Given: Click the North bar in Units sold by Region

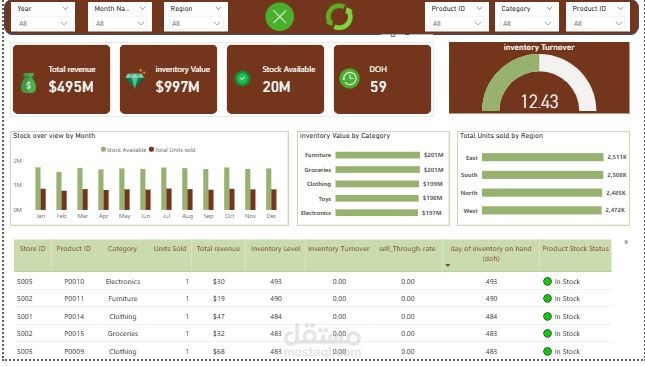Looking at the screenshot, I should pyautogui.click(x=542, y=193).
